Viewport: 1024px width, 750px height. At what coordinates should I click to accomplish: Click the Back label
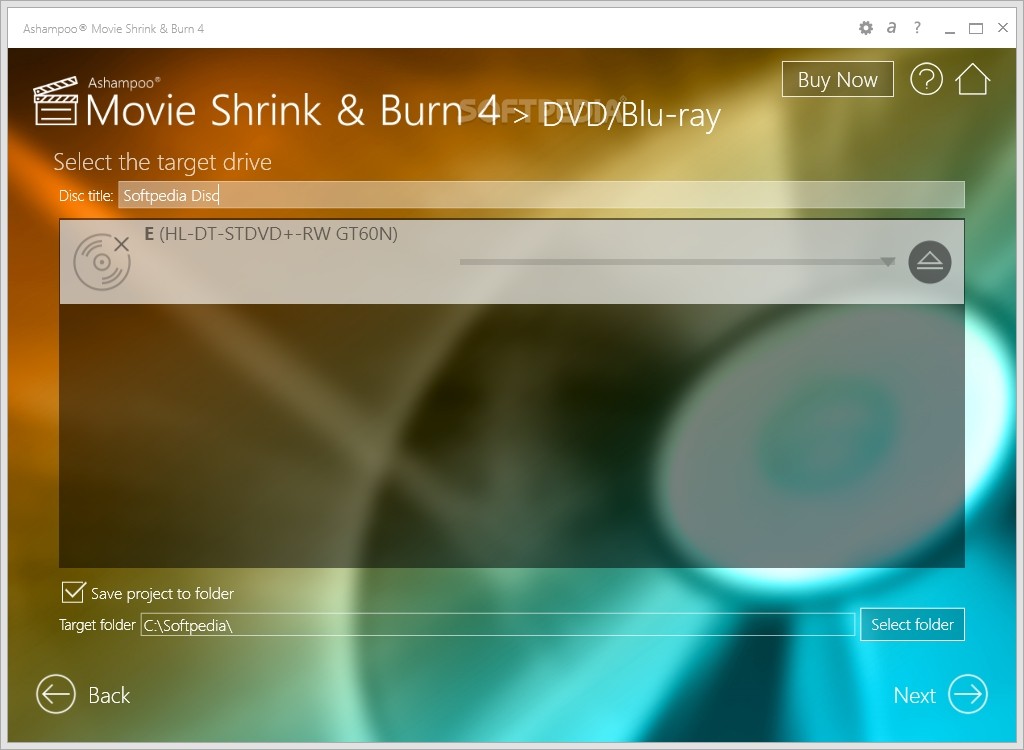tap(109, 695)
